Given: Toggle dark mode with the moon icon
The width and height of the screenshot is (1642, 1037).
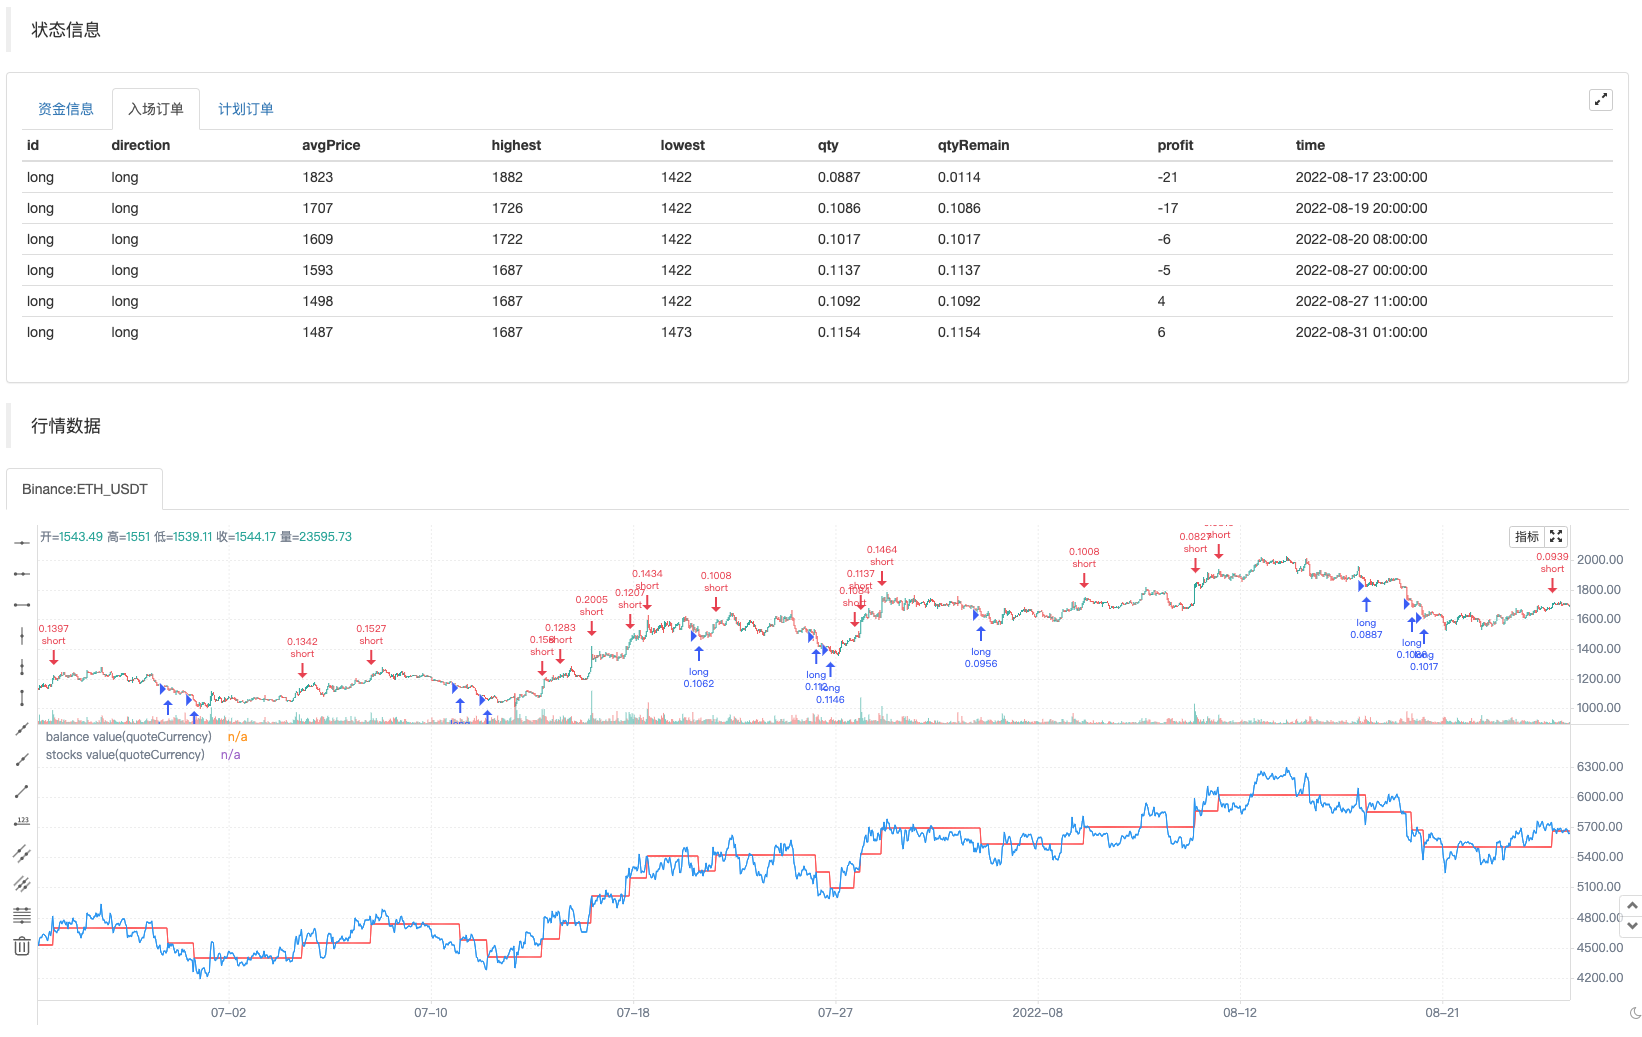Looking at the screenshot, I should point(1635,1013).
